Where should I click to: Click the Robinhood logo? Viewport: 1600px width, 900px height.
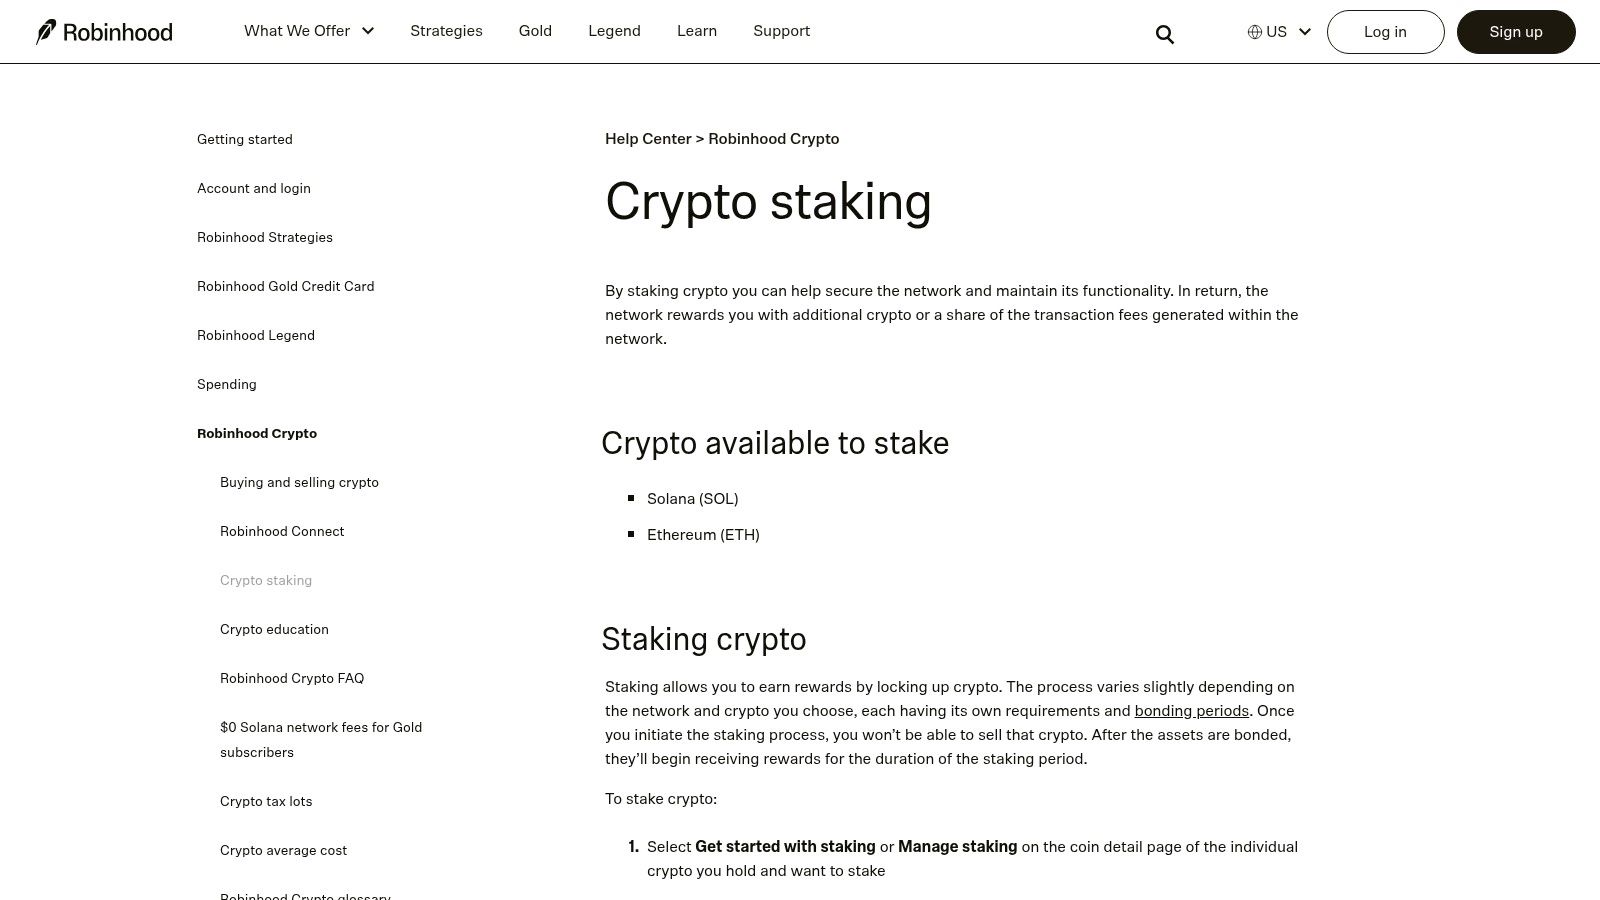click(103, 31)
